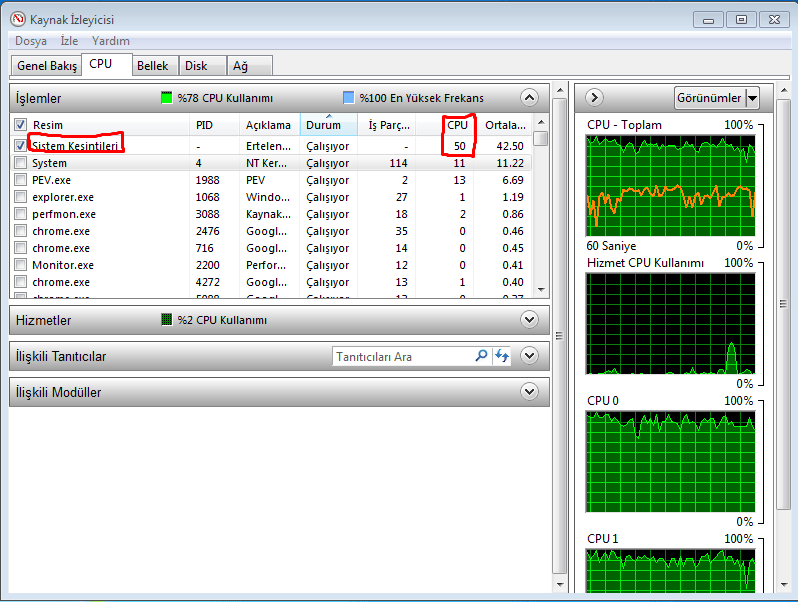Check the chrome.exe PID 716 checkbox
The width and height of the screenshot is (798, 602).
[x=20, y=248]
